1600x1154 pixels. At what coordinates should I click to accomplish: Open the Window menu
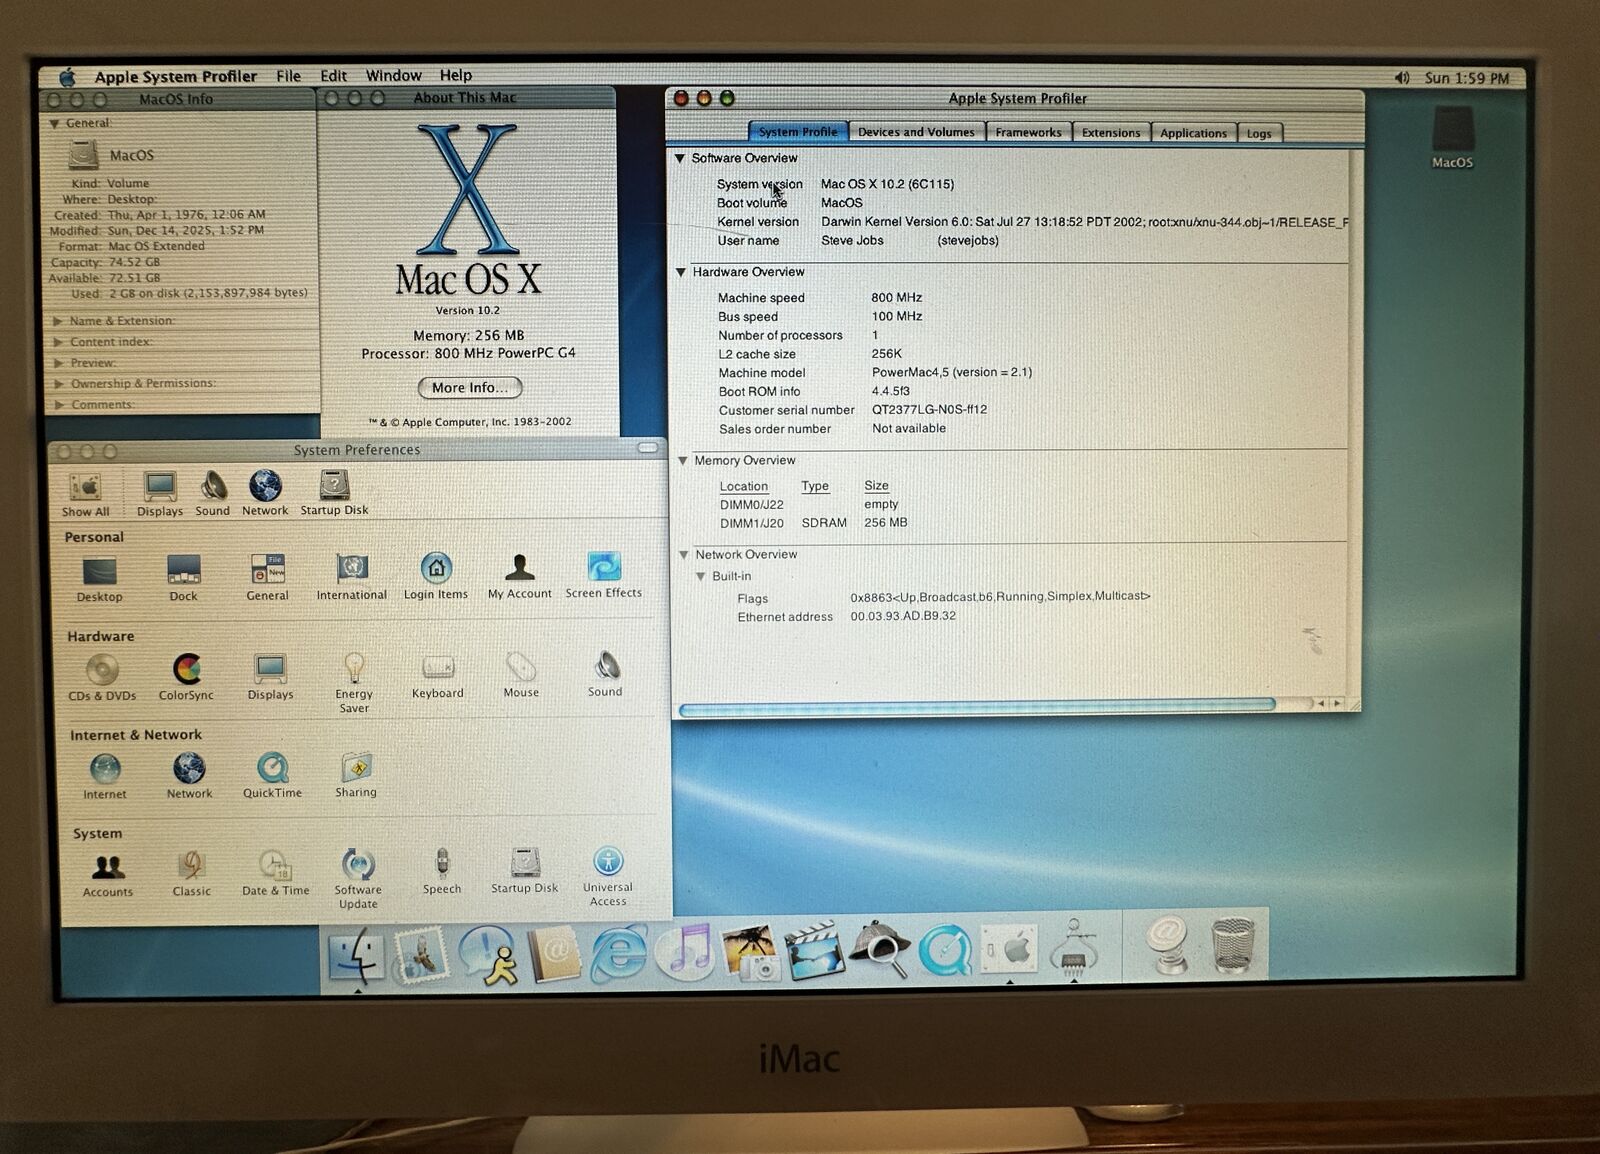[393, 76]
